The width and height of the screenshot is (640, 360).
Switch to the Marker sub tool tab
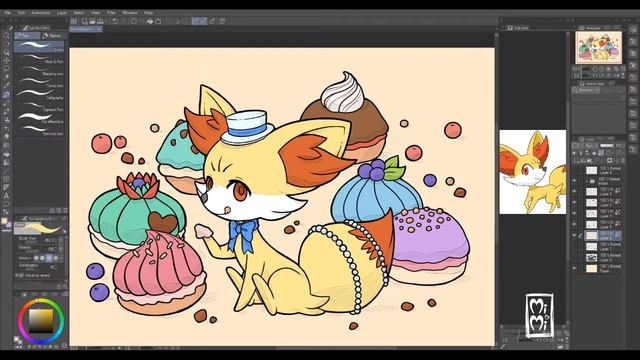pyautogui.click(x=54, y=36)
